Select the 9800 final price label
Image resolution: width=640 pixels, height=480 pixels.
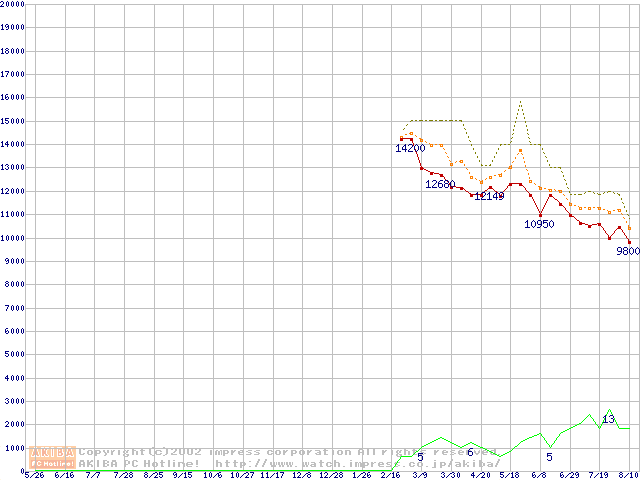(x=628, y=252)
